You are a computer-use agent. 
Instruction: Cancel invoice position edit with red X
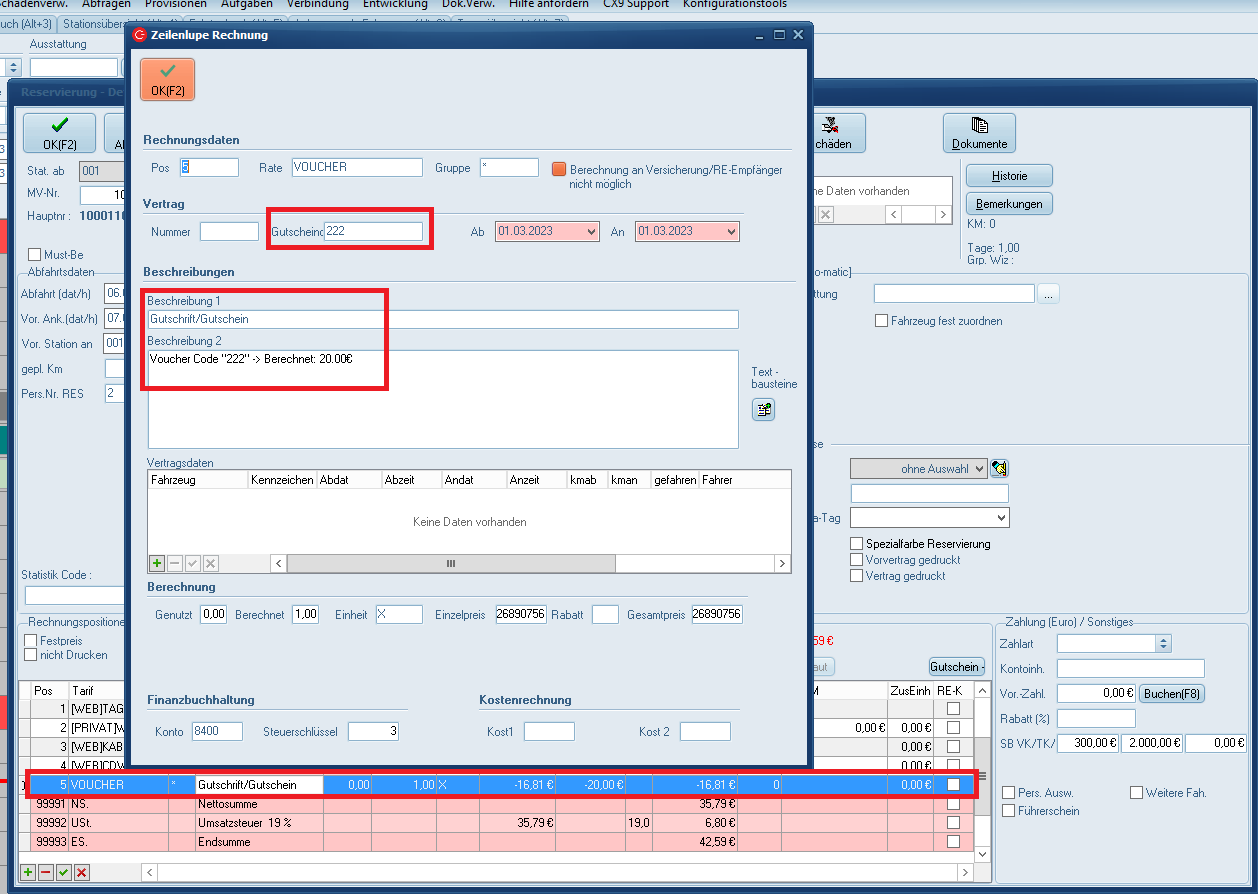pos(81,873)
